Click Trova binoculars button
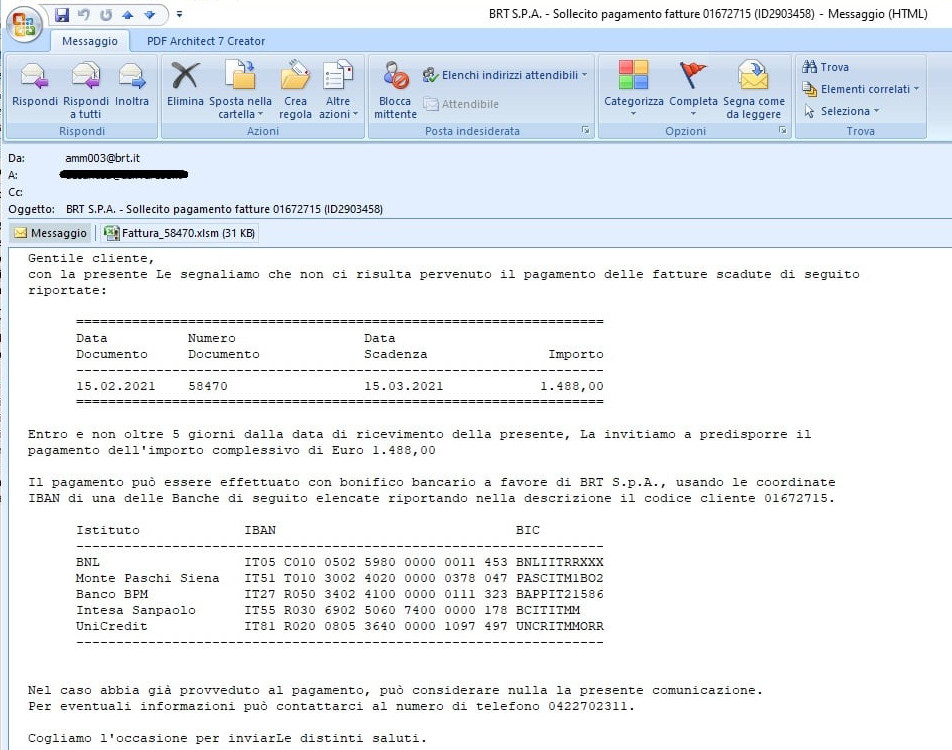This screenshot has height=750, width=952. (x=826, y=67)
